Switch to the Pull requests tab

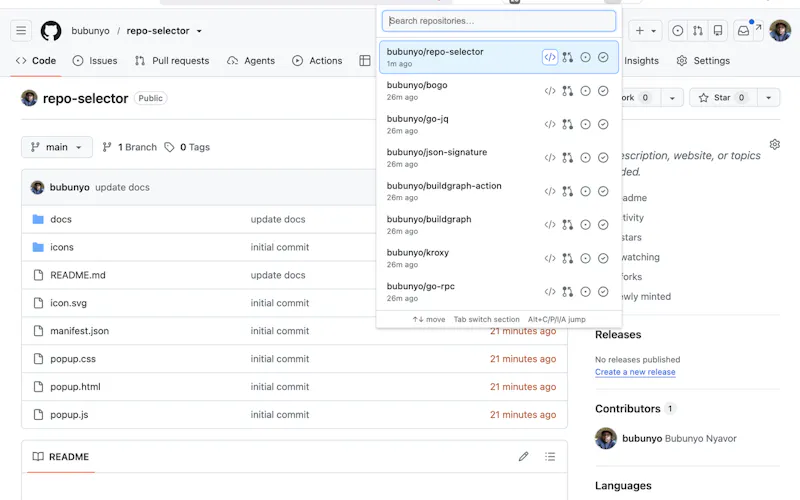(172, 61)
